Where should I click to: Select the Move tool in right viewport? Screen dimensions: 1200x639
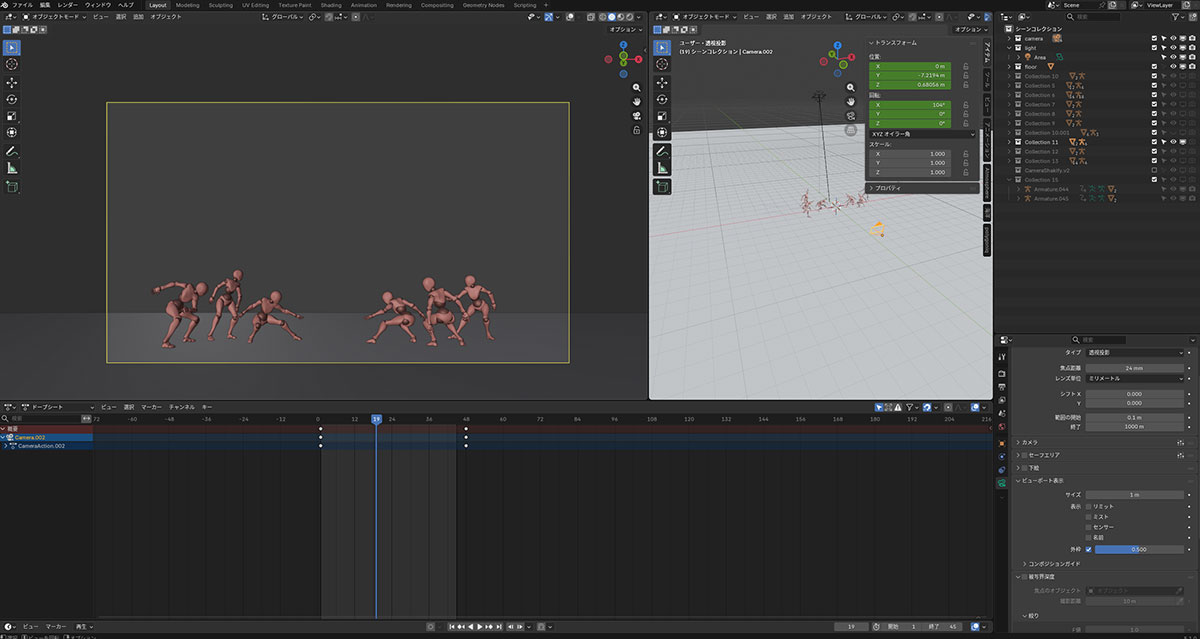pyautogui.click(x=662, y=82)
